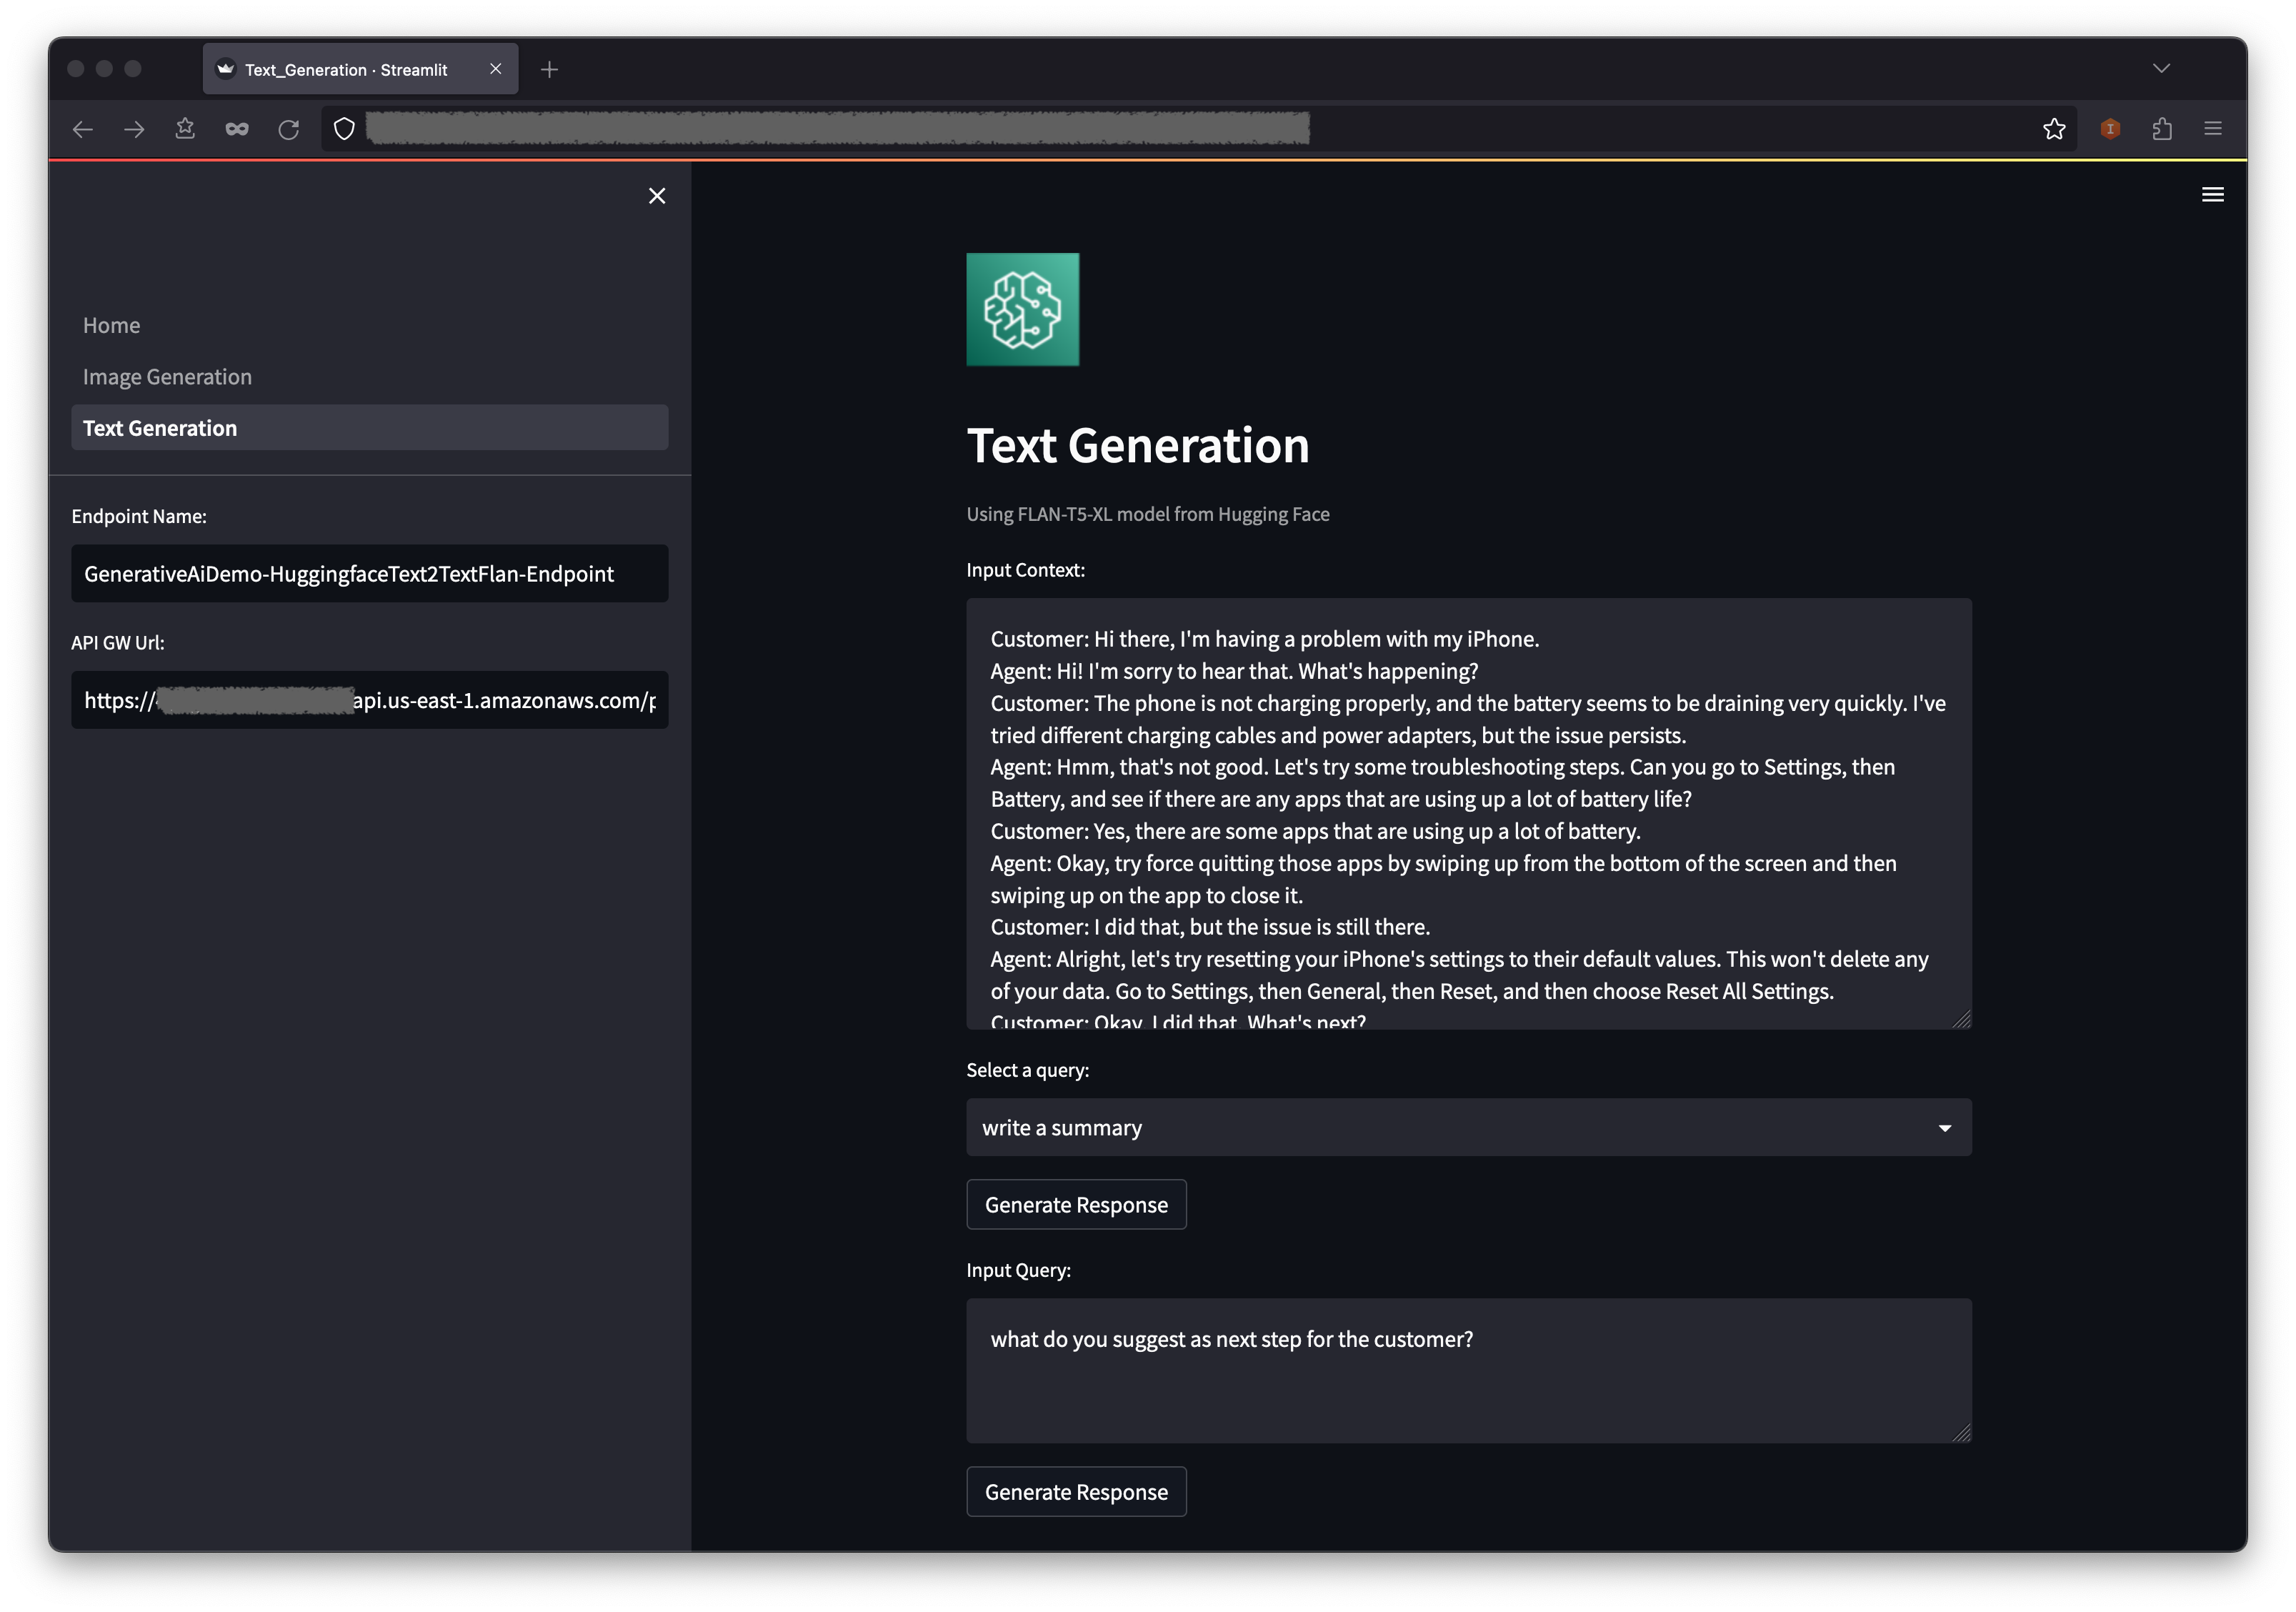Bookmark the page with star icon

coord(2054,129)
